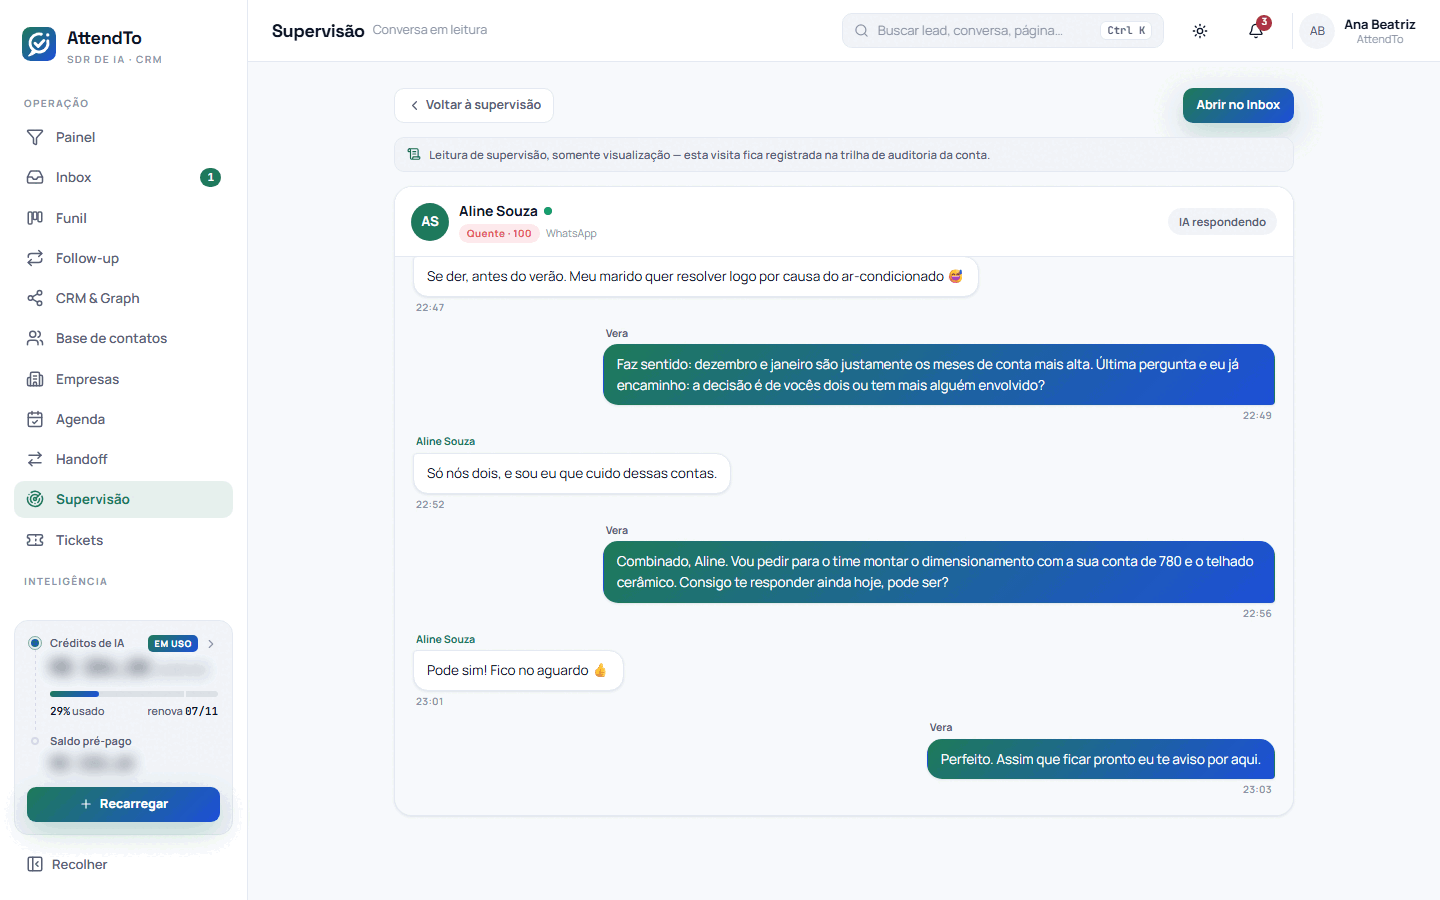The height and width of the screenshot is (900, 1440).
Task: Click message "Só nós dois, e sou eu"
Action: coord(572,473)
